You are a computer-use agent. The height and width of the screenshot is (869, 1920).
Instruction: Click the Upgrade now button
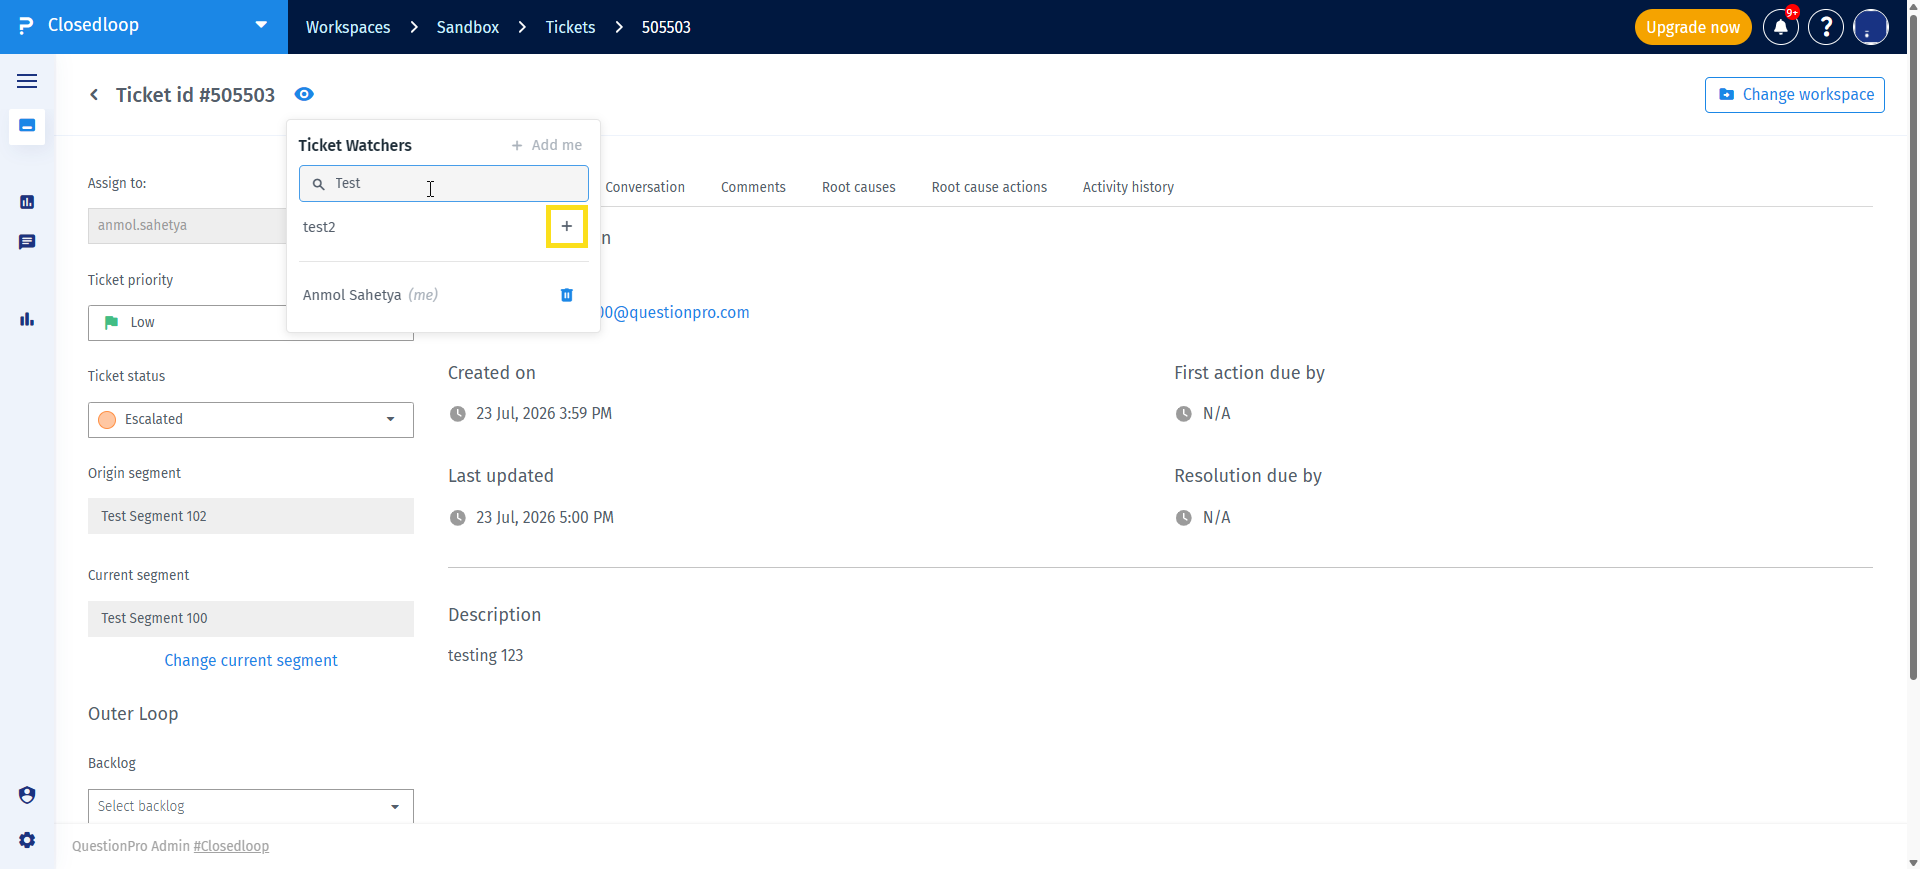(x=1693, y=27)
